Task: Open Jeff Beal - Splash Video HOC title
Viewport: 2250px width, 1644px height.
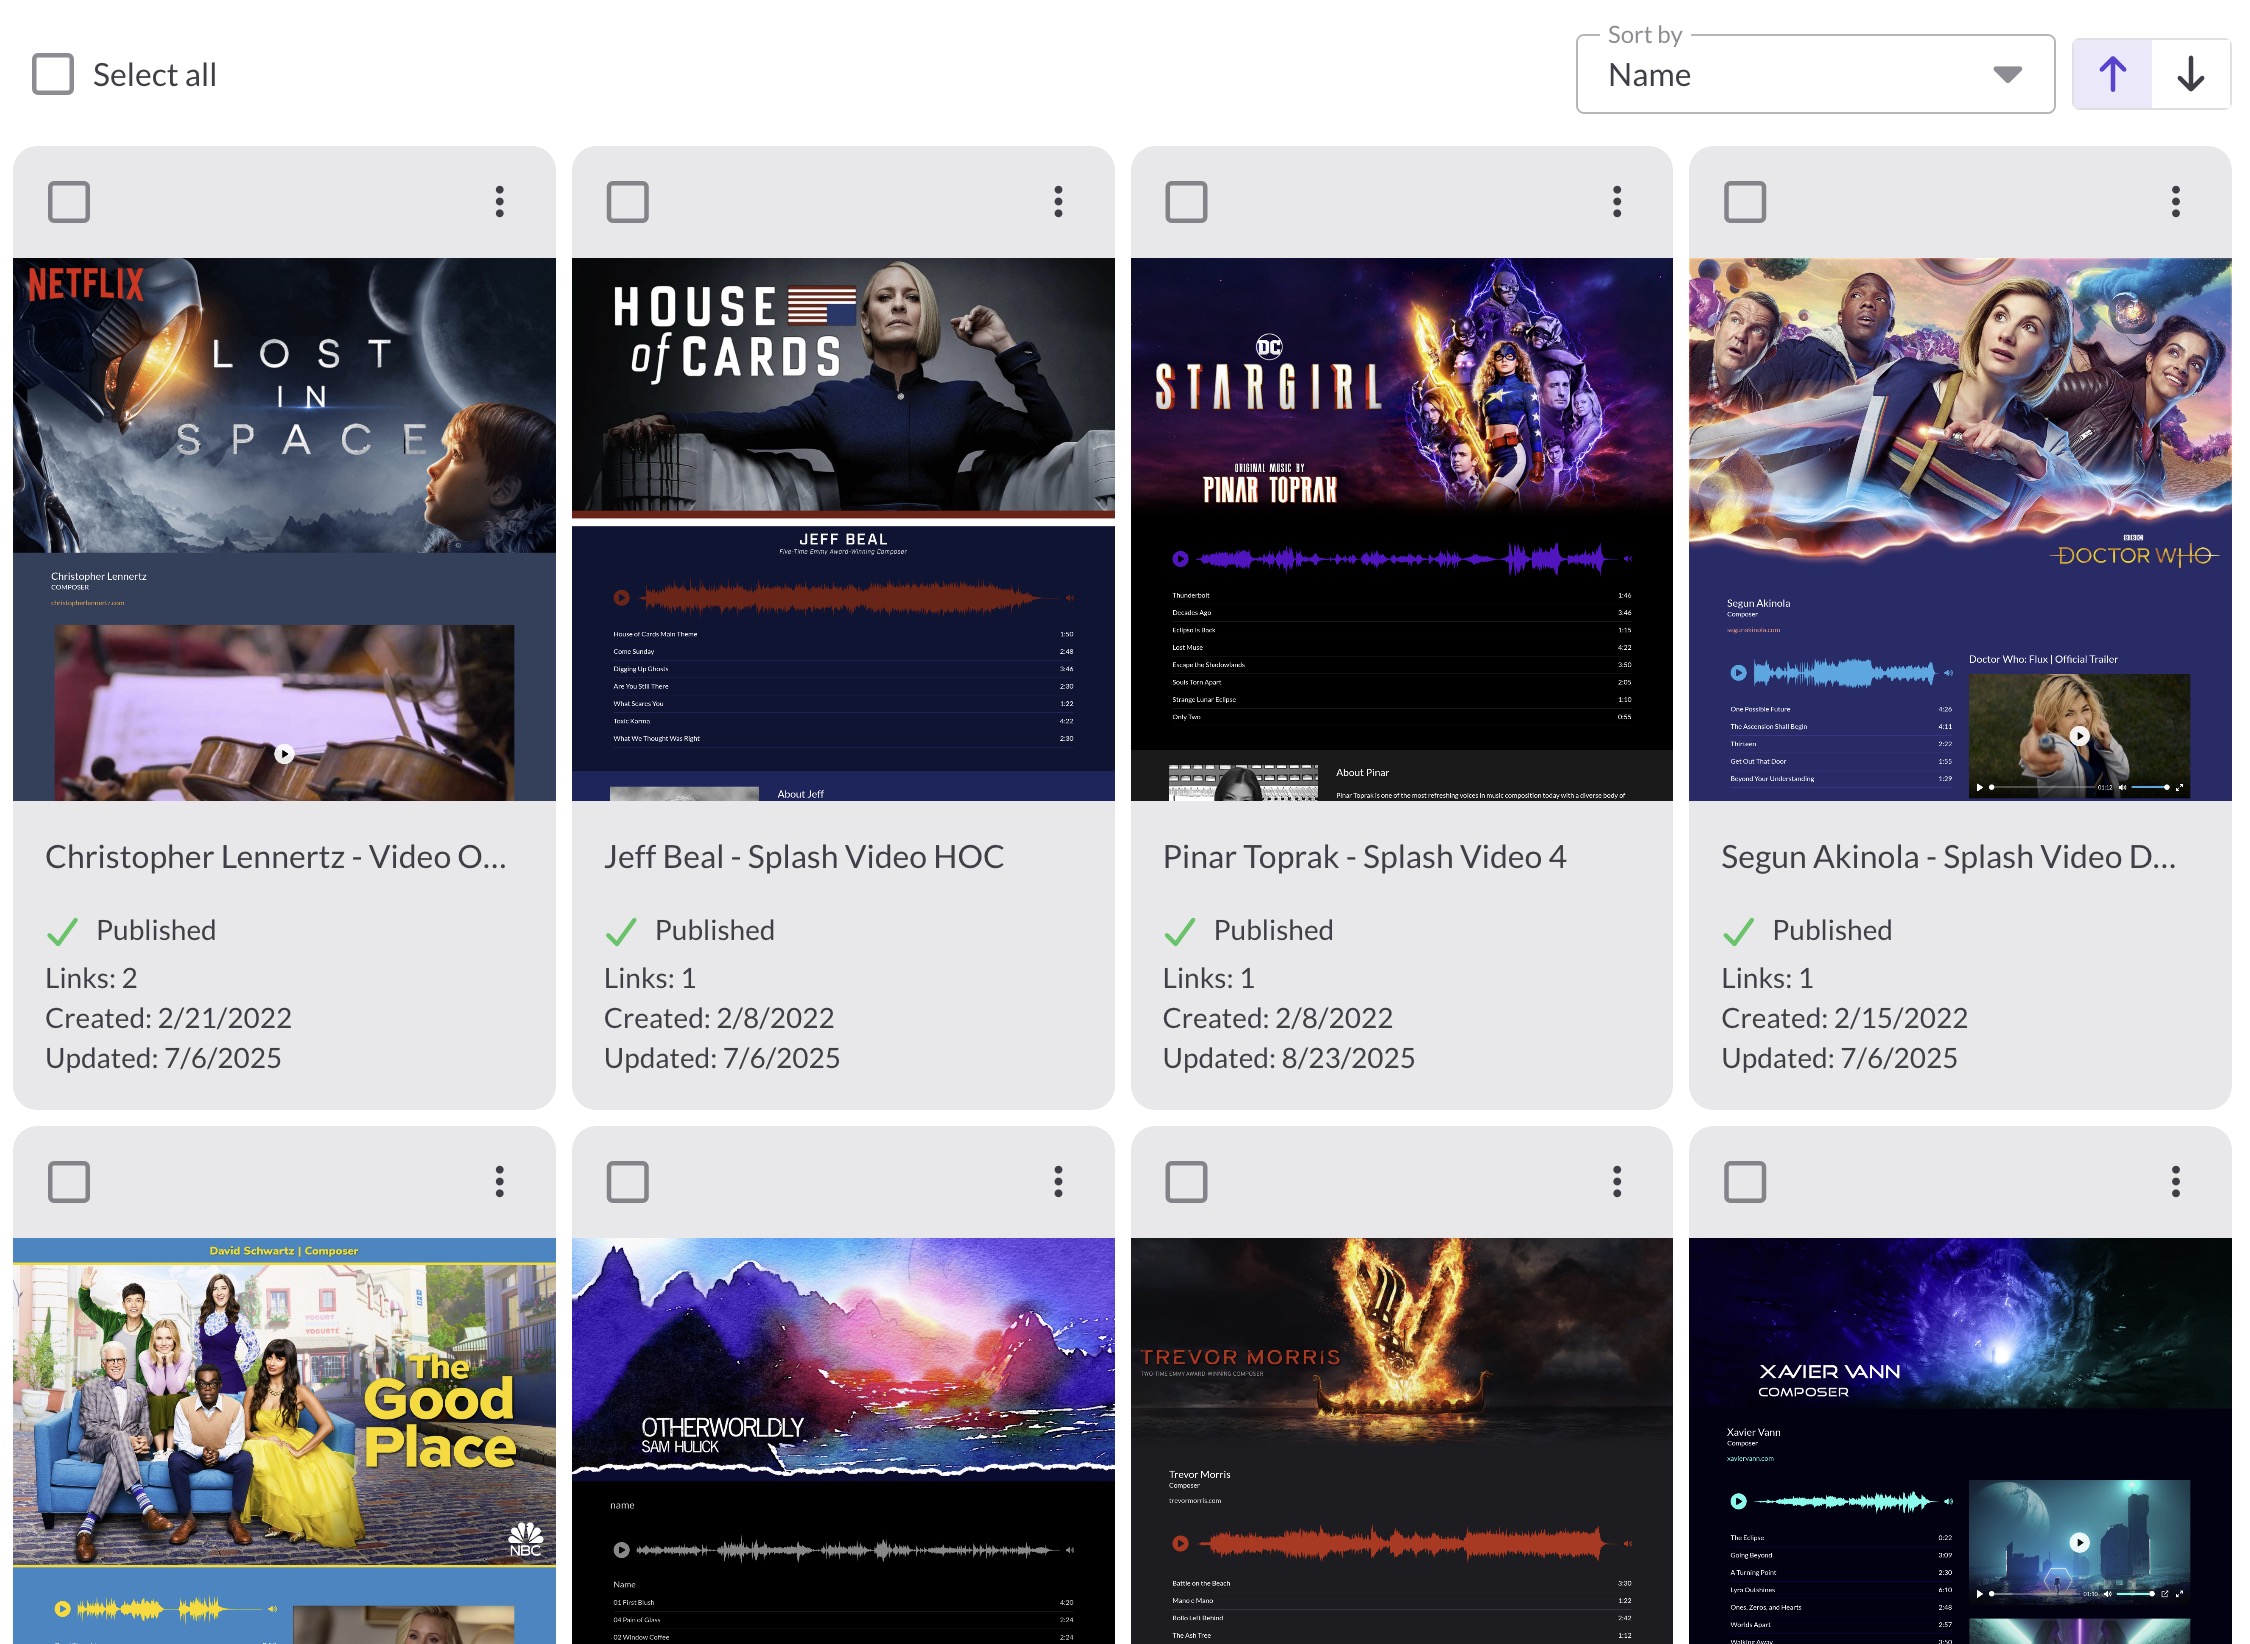Action: 804,857
